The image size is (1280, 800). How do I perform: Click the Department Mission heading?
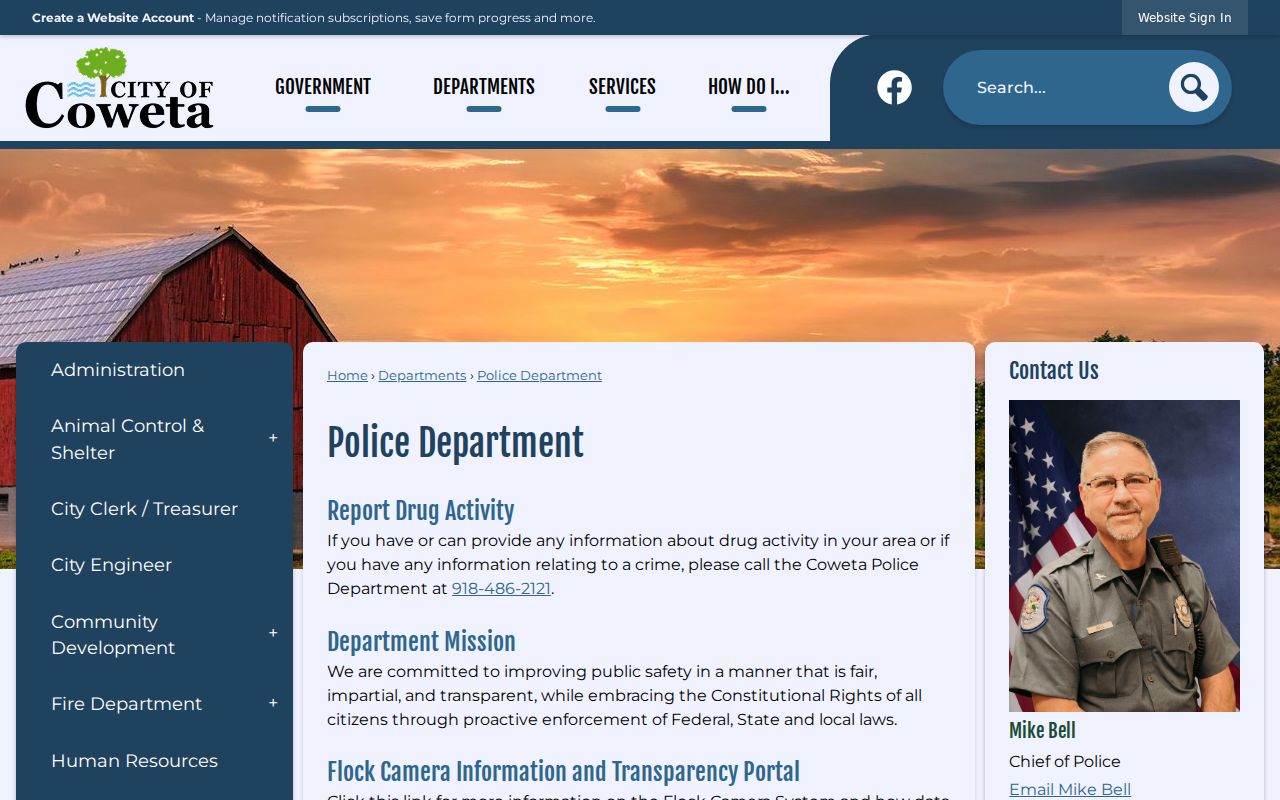click(421, 642)
